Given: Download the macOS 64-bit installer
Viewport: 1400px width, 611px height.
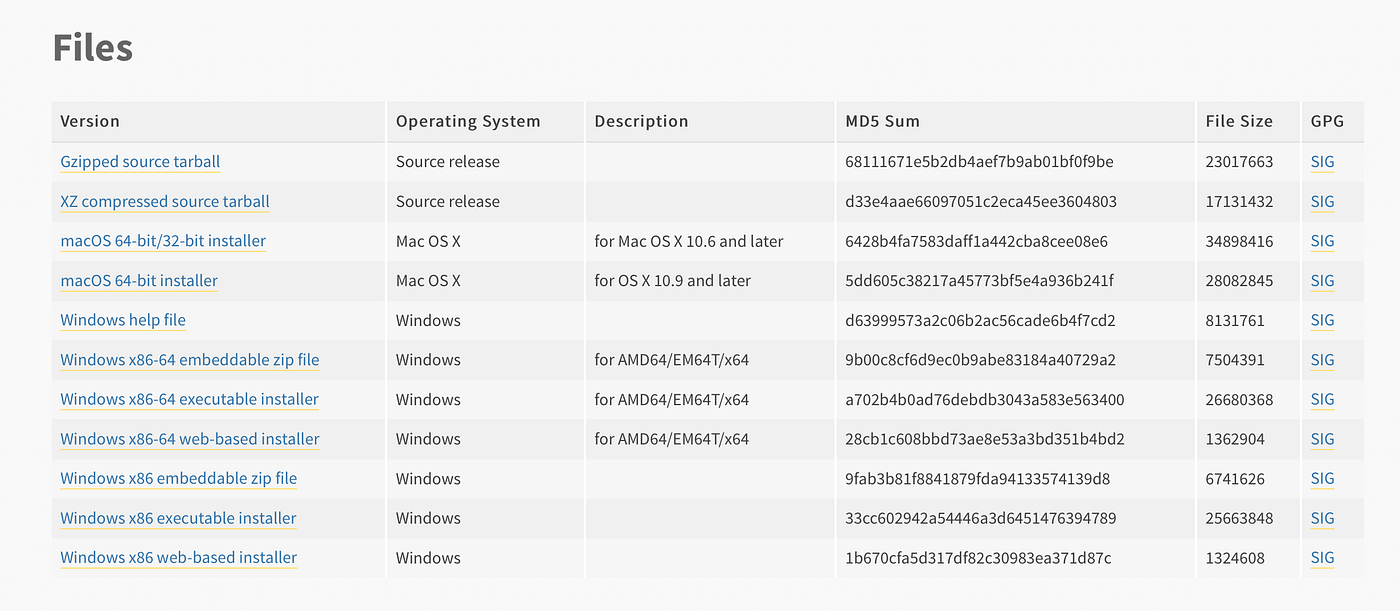Looking at the screenshot, I should (138, 281).
